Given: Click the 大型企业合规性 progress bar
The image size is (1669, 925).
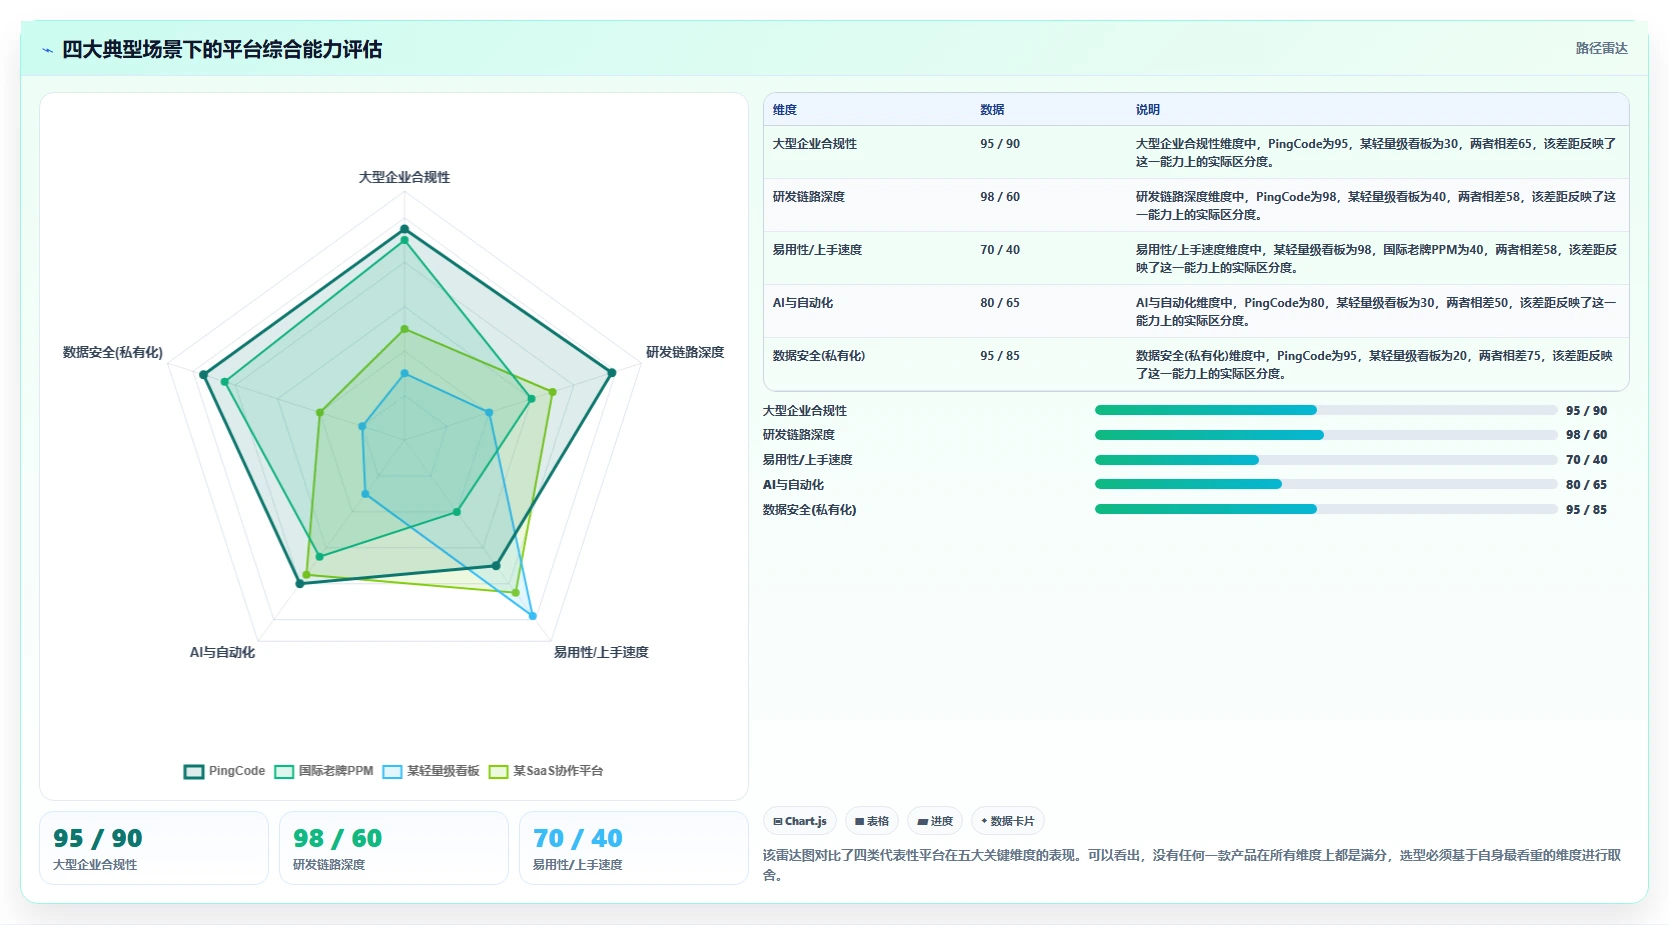Looking at the screenshot, I should [x=1326, y=410].
